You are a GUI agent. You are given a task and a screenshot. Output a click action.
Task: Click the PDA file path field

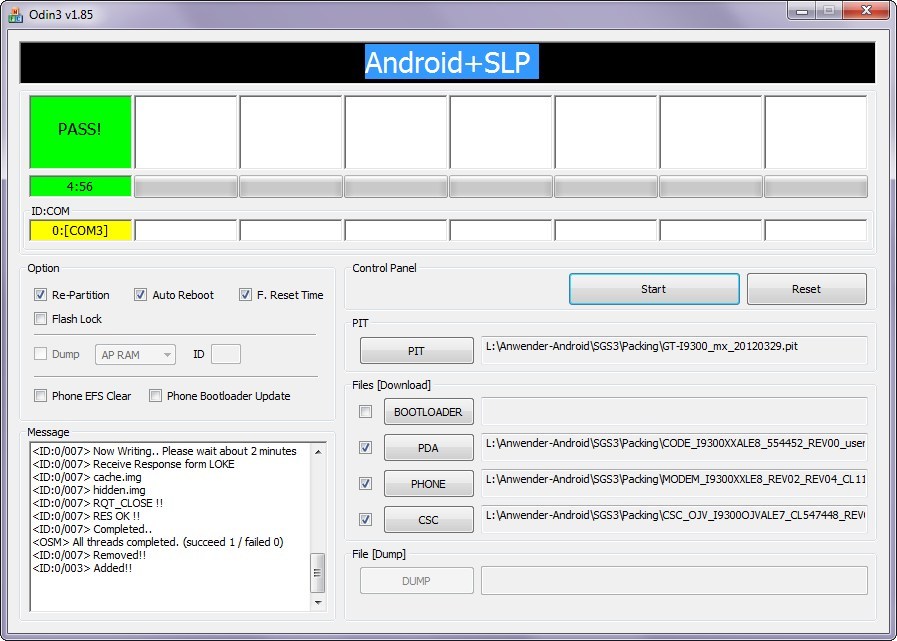click(674, 447)
